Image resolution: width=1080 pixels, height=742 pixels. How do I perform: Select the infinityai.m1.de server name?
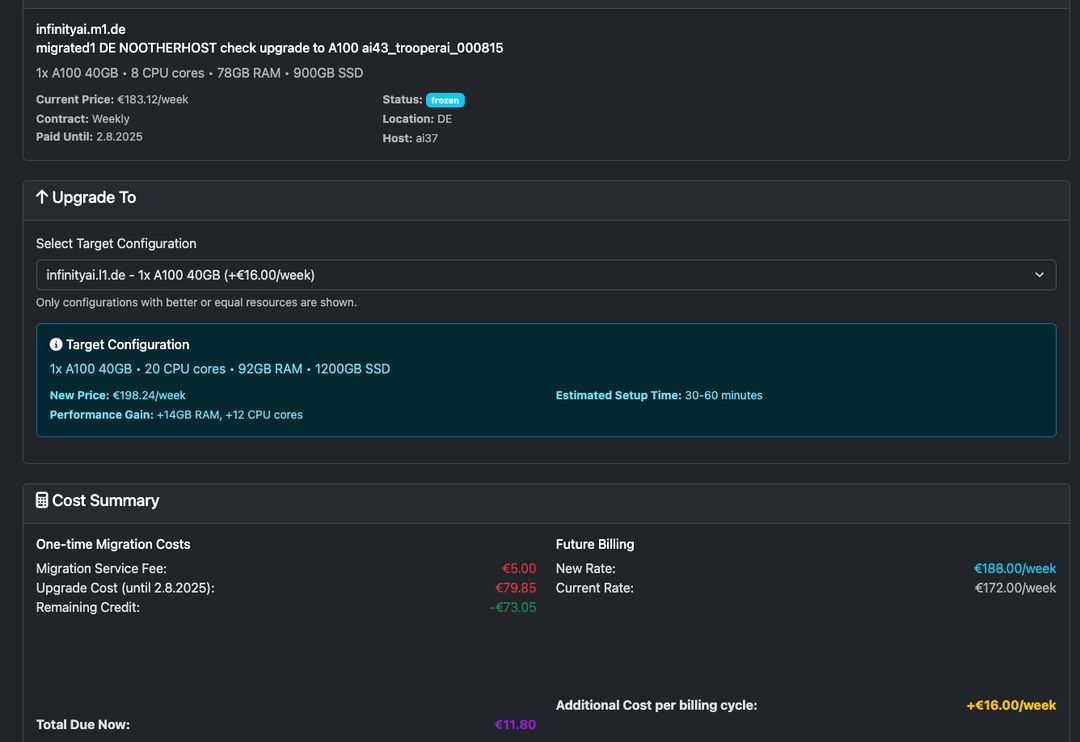coord(81,29)
